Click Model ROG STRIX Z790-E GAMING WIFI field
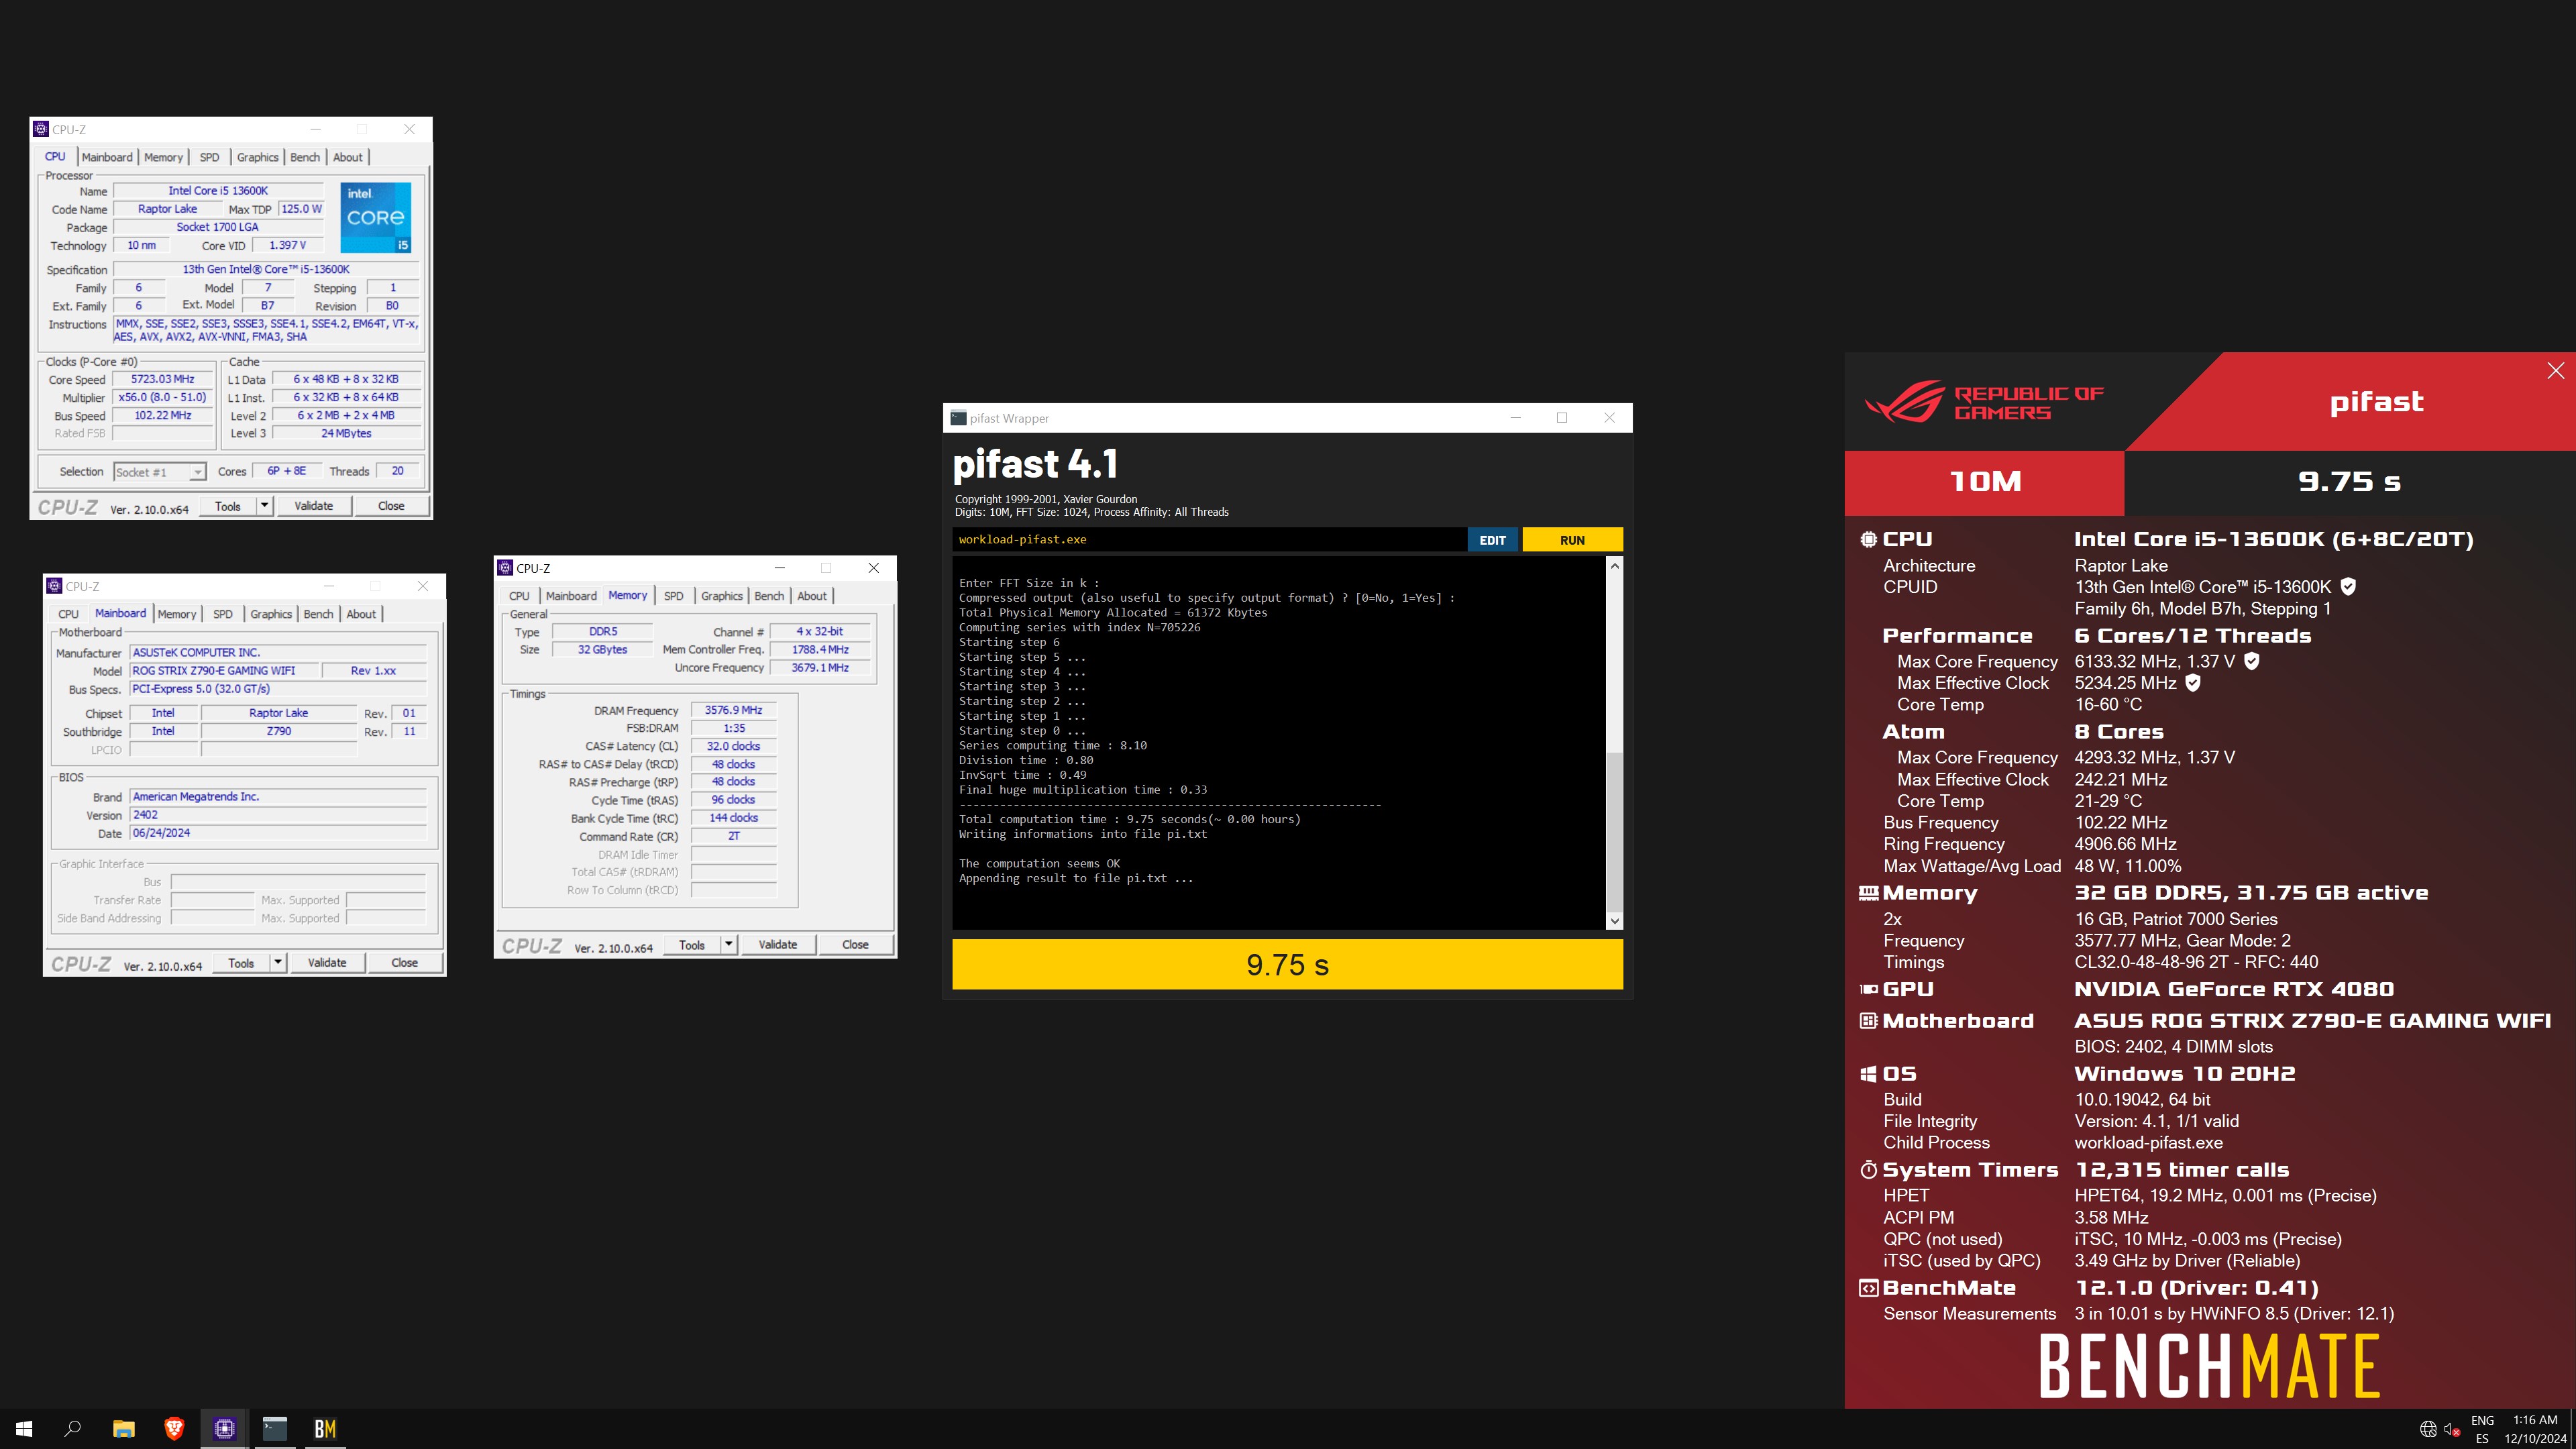This screenshot has width=2576, height=1449. pyautogui.click(x=224, y=671)
